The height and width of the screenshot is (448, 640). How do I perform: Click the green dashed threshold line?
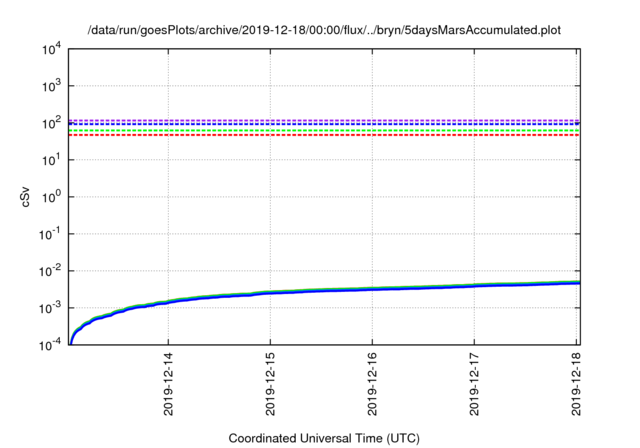coord(324,131)
